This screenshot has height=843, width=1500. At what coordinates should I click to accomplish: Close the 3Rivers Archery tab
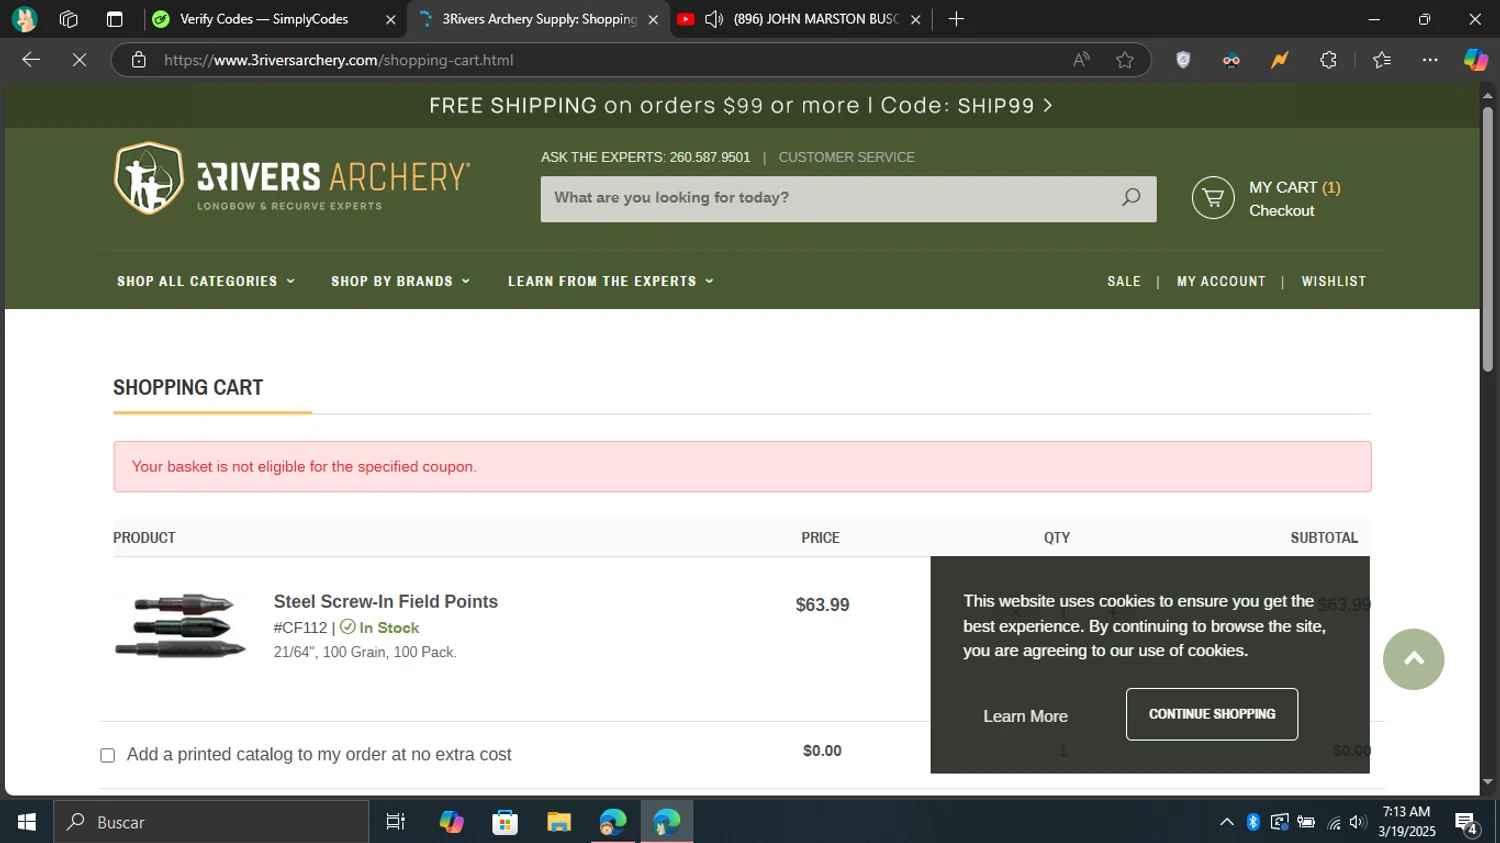tap(653, 19)
